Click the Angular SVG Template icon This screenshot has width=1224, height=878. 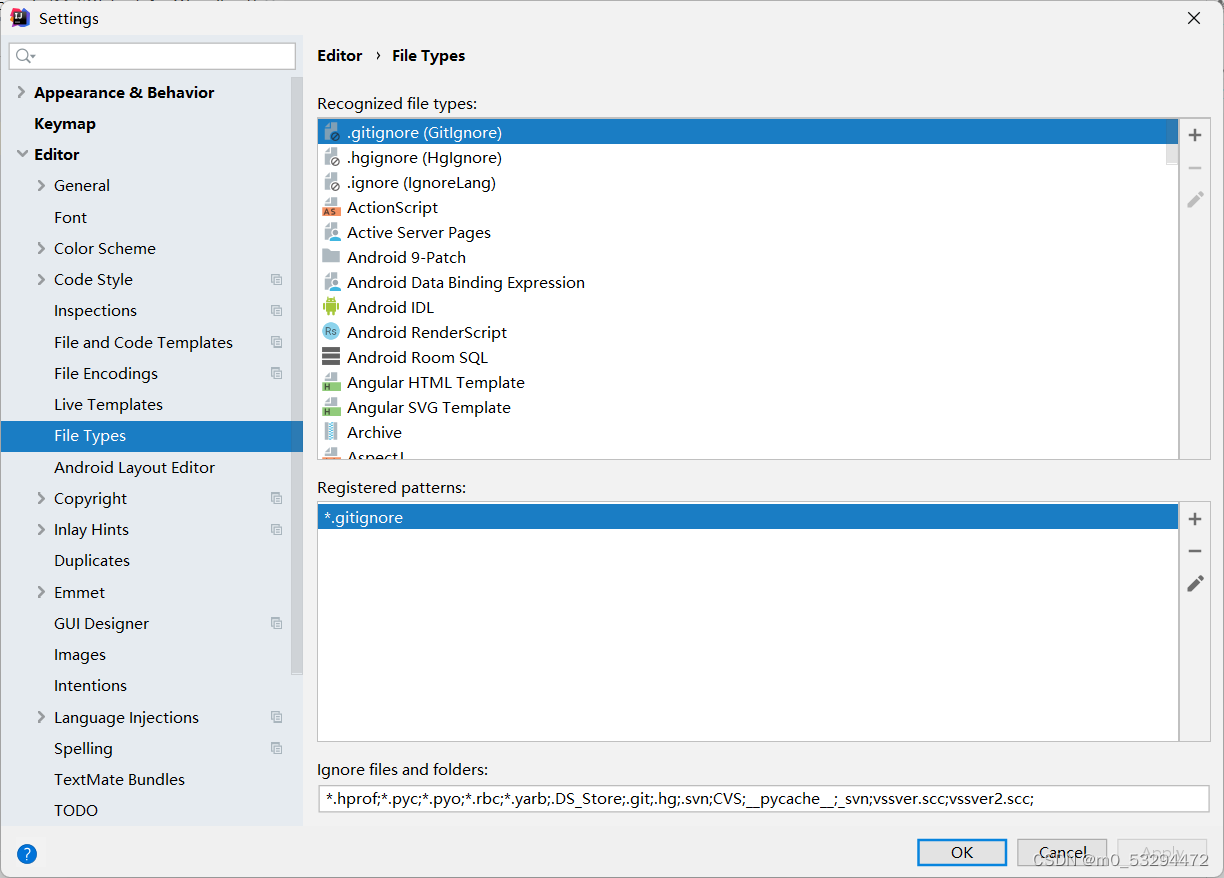click(x=331, y=407)
